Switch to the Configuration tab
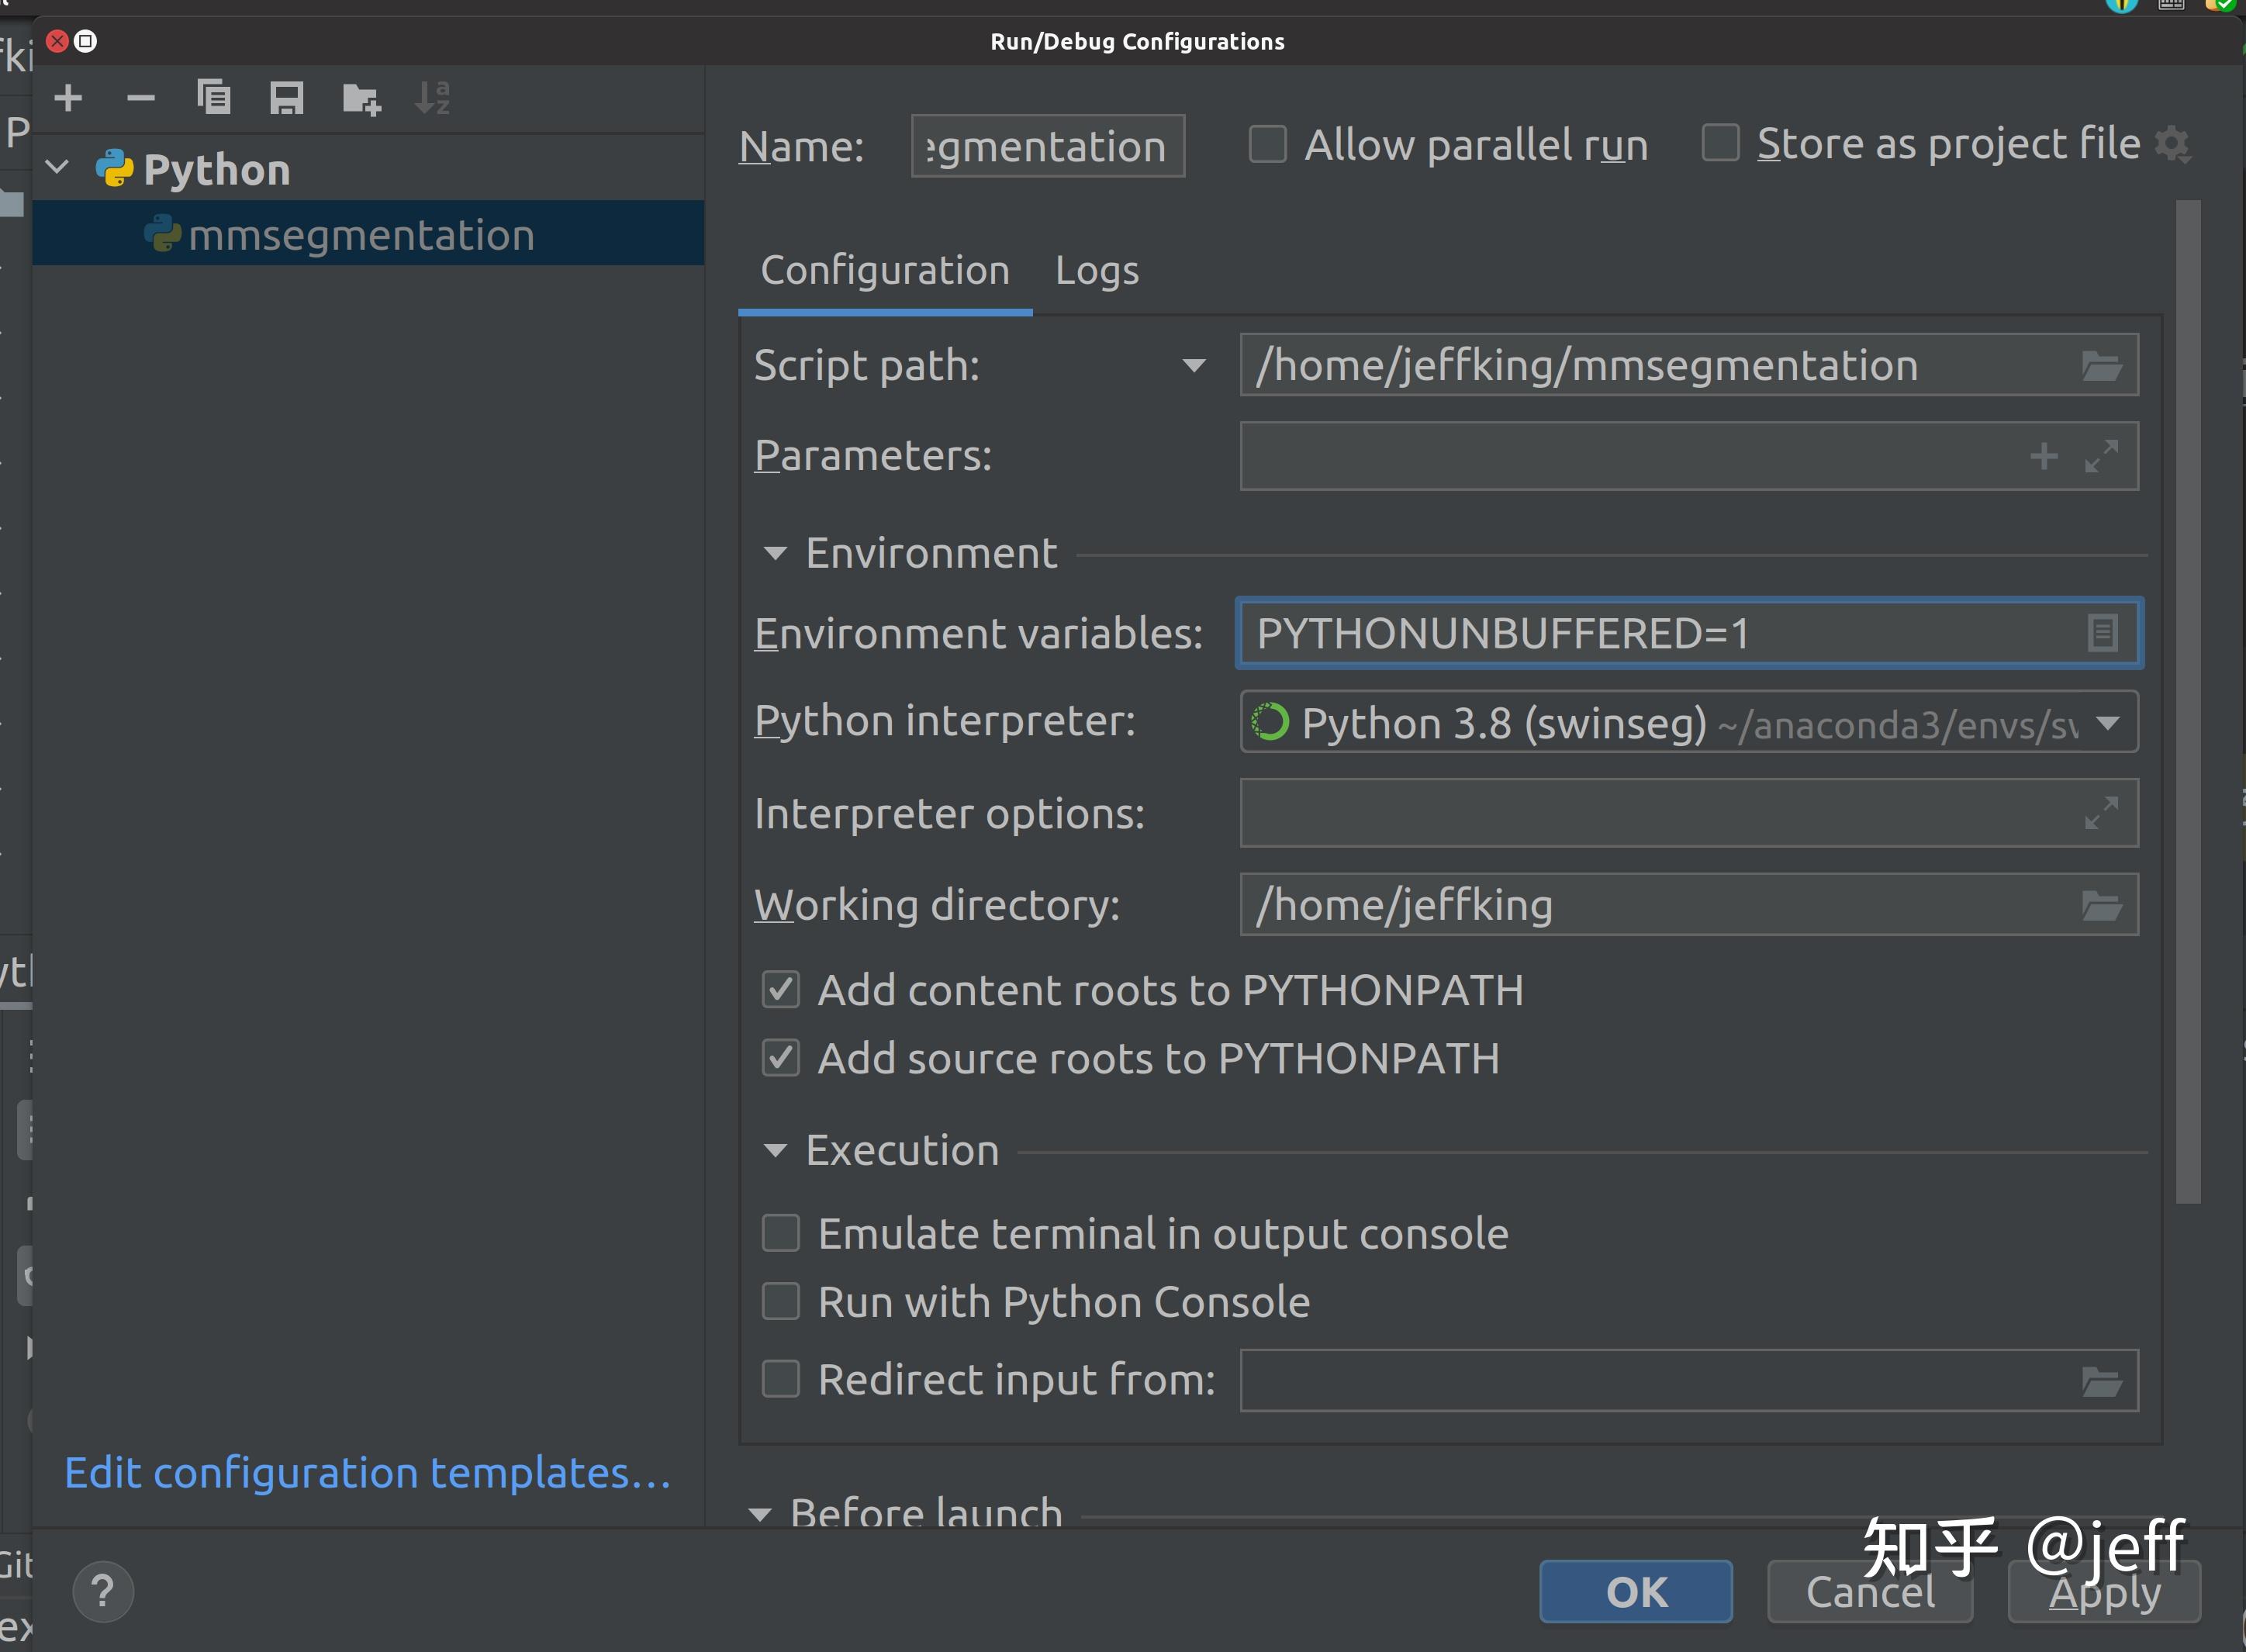 [885, 272]
